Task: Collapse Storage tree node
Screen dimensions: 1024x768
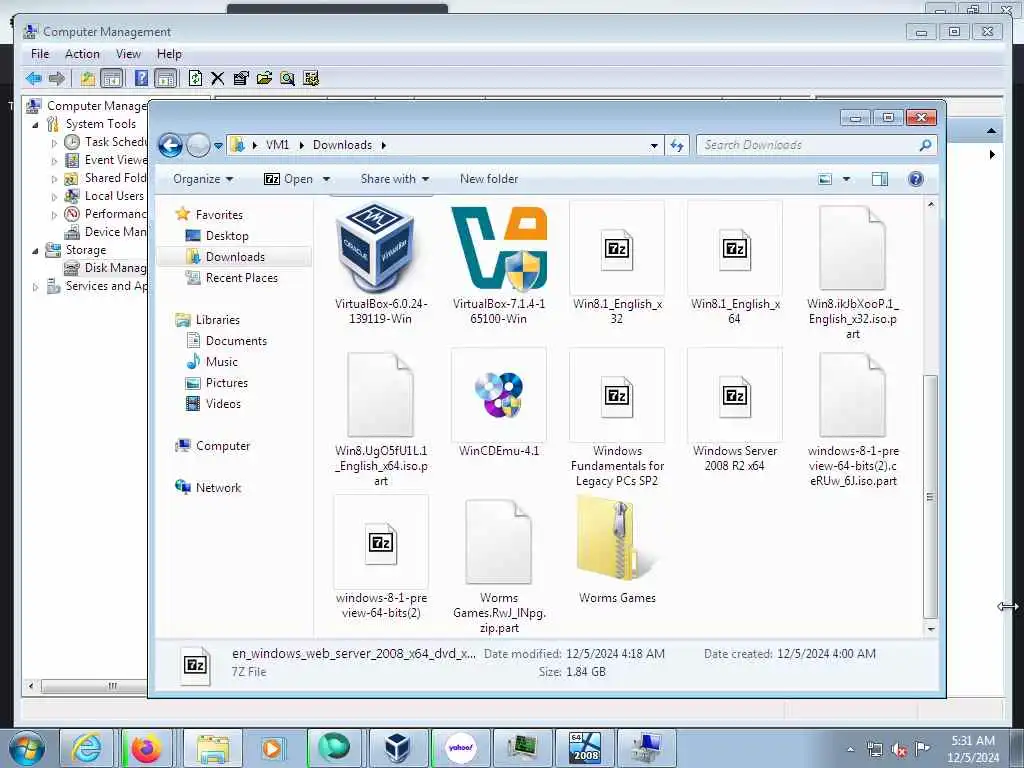Action: pos(35,250)
